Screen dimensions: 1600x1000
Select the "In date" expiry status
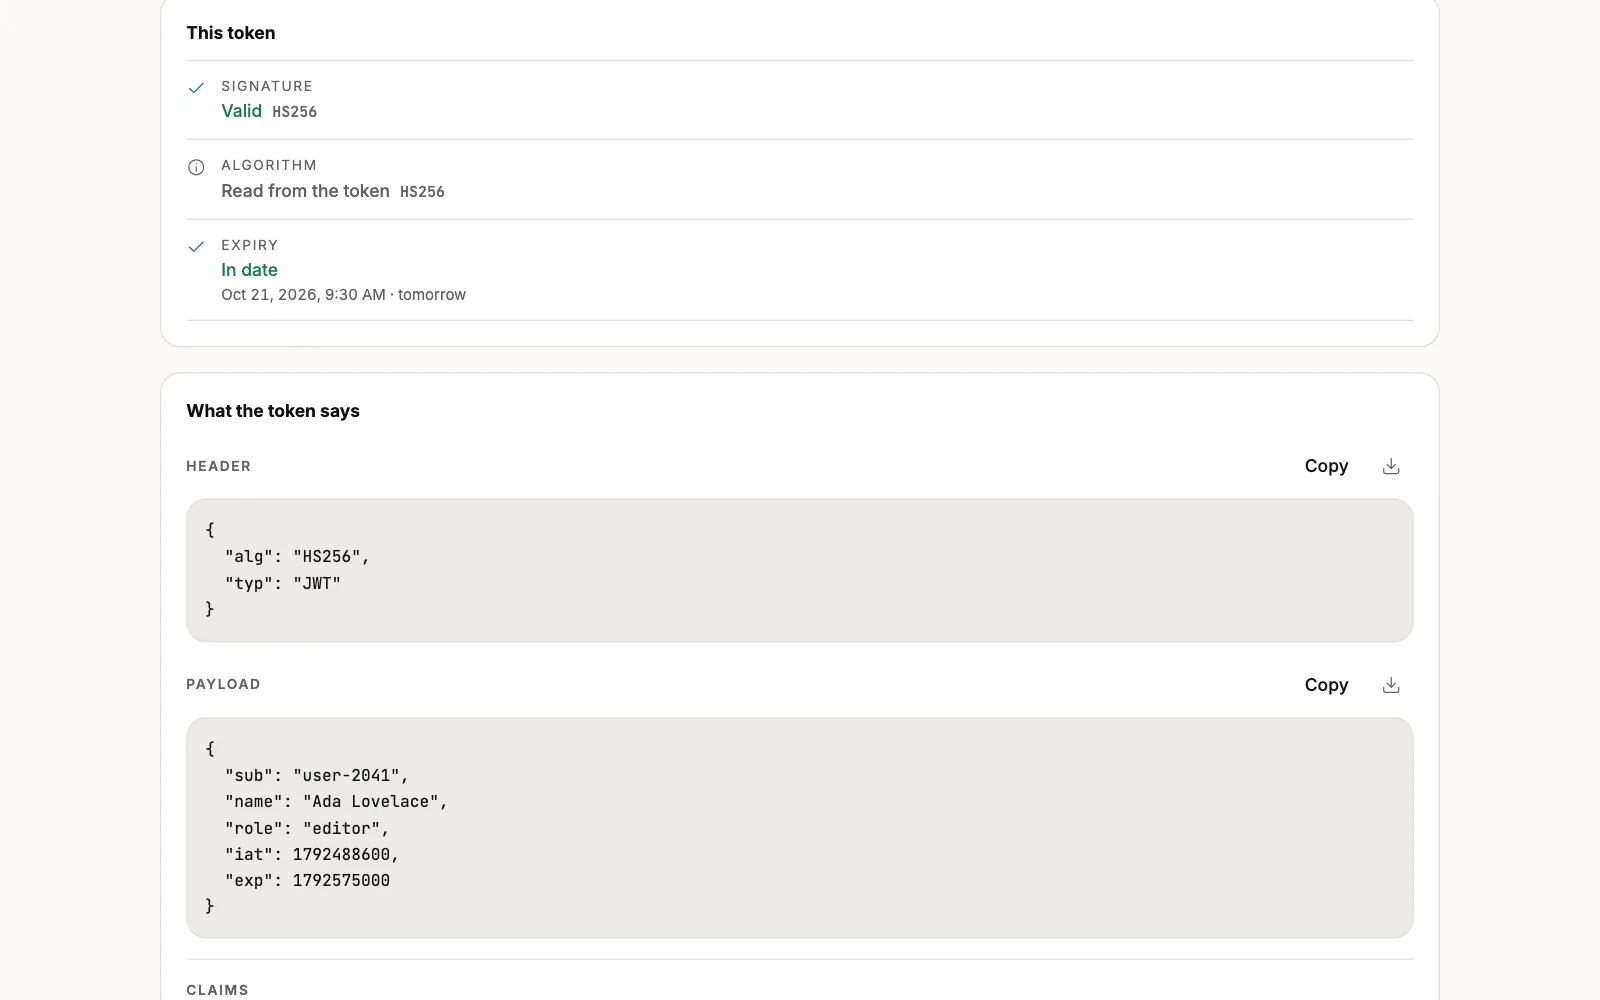[x=249, y=270]
